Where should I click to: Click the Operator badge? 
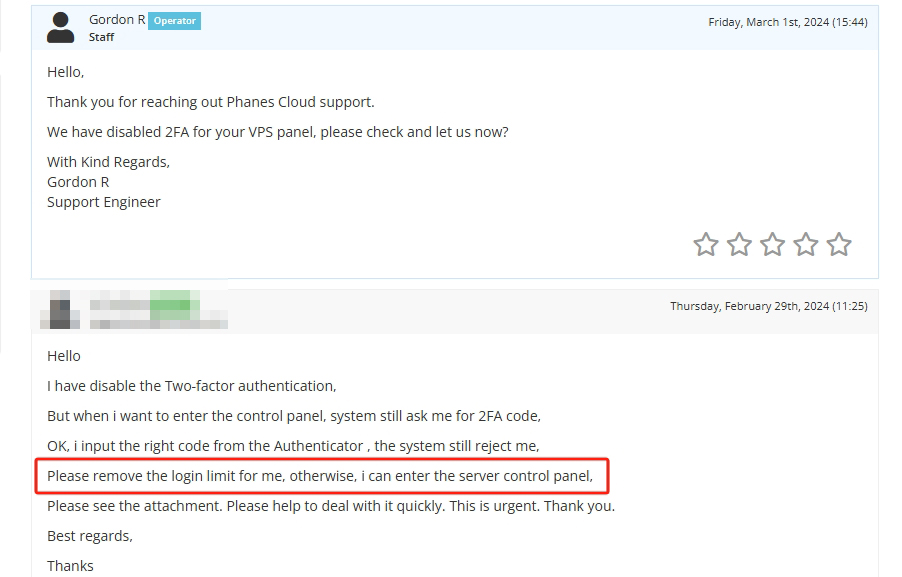point(175,20)
